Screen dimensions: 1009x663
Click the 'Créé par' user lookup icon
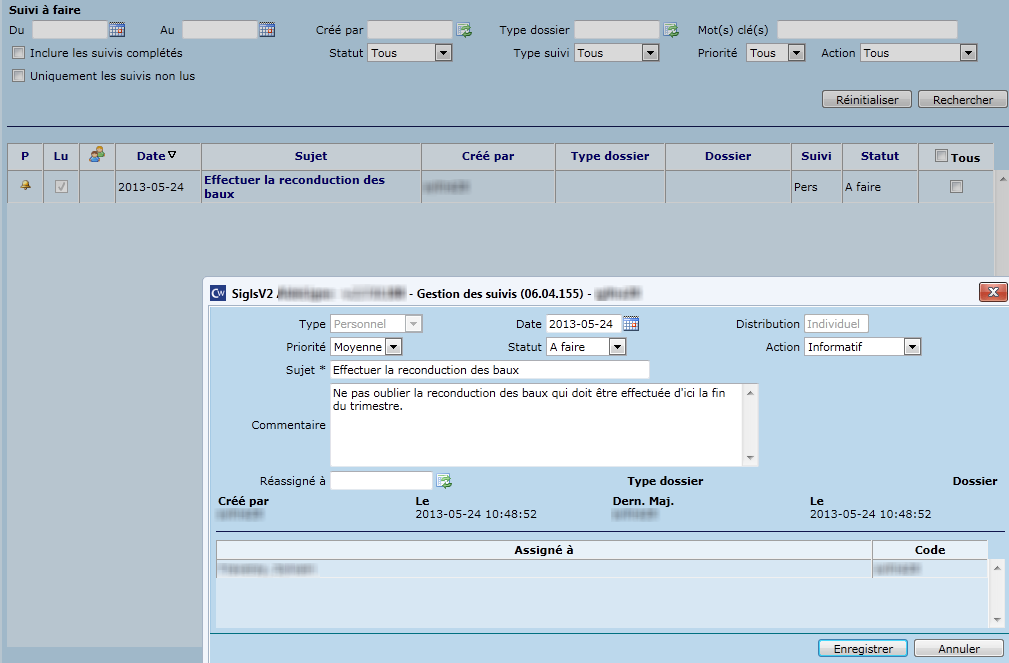point(464,30)
